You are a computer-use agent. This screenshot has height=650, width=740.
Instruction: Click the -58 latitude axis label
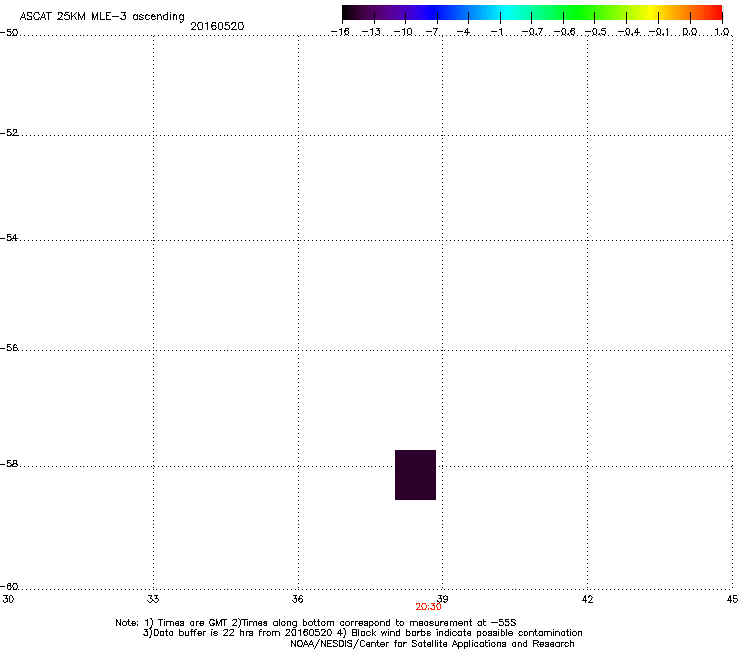9,464
